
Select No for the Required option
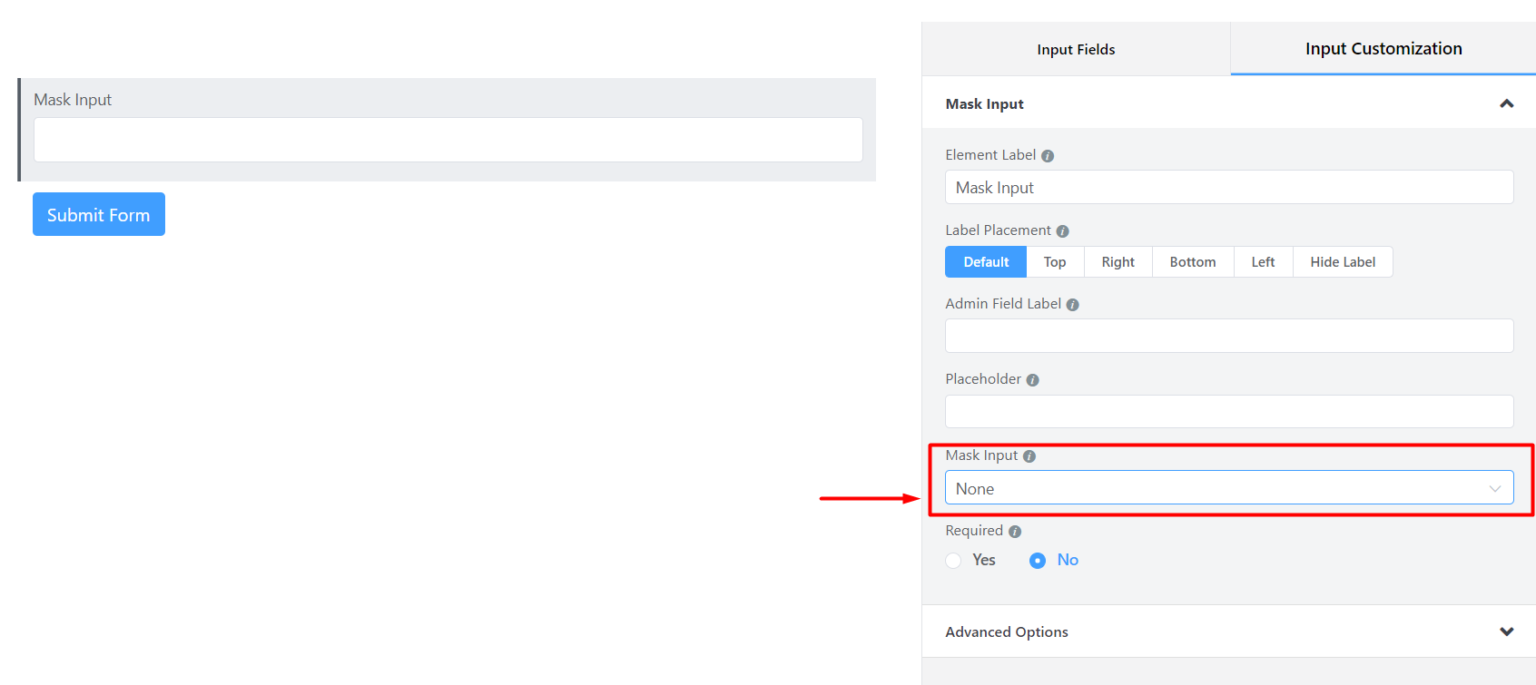tap(1037, 560)
